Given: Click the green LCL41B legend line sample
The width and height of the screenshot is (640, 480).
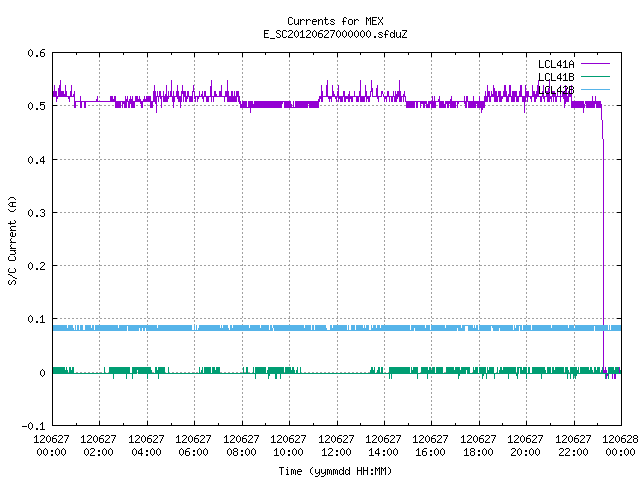Looking at the screenshot, I should [595, 76].
